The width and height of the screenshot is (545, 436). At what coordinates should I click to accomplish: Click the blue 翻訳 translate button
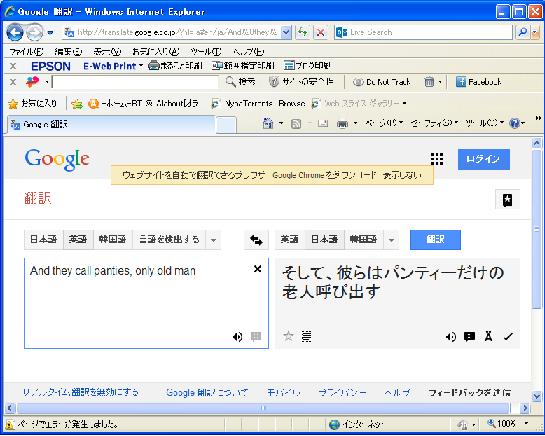[435, 240]
